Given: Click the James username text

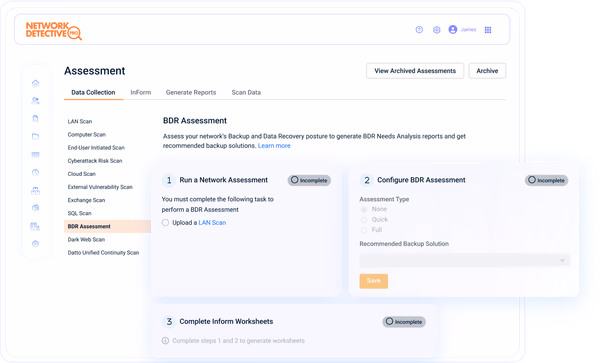Looking at the screenshot, I should tap(468, 29).
